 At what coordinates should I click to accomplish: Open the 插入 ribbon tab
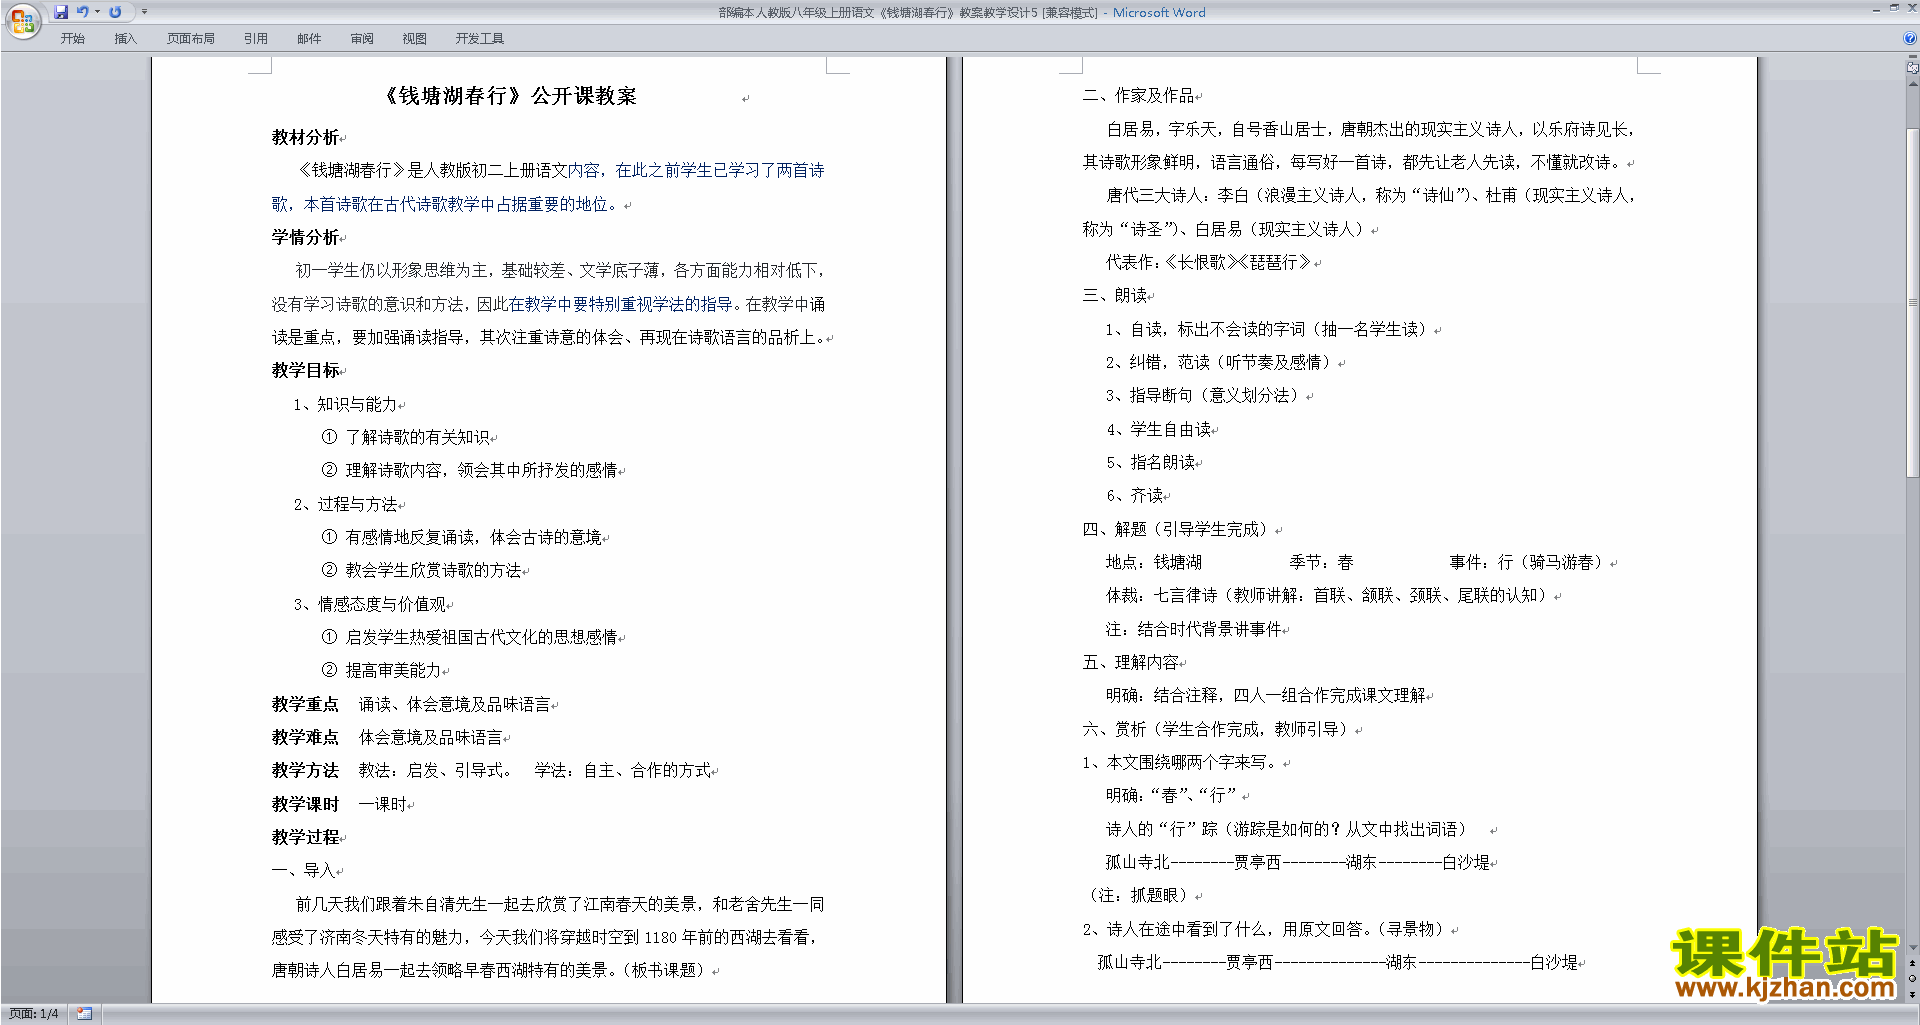pos(125,39)
